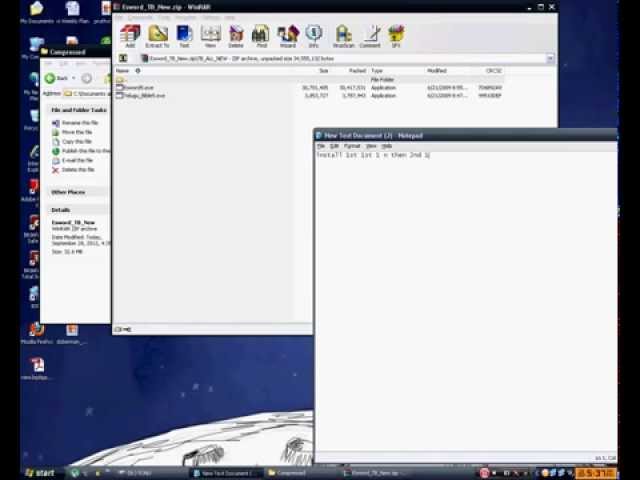
Task: Click the VirusScan icon in WinRAR
Action: (344, 36)
